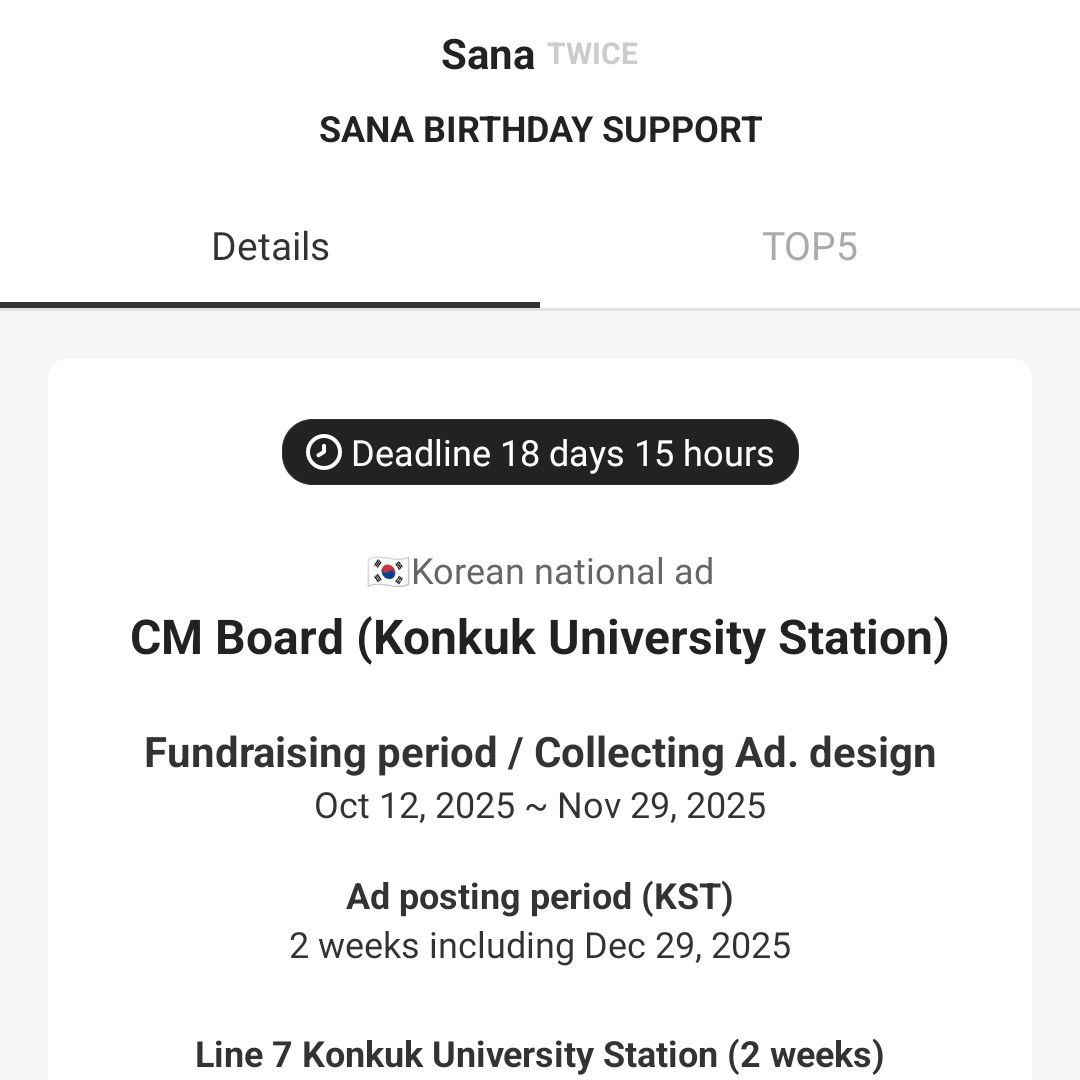Click the Korean national ad label
Screen dimensions: 1080x1080
pyautogui.click(x=562, y=572)
